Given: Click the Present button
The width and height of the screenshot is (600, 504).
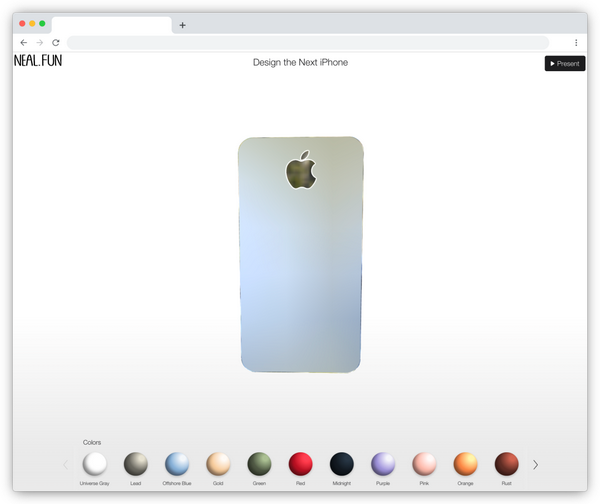Looking at the screenshot, I should [565, 64].
